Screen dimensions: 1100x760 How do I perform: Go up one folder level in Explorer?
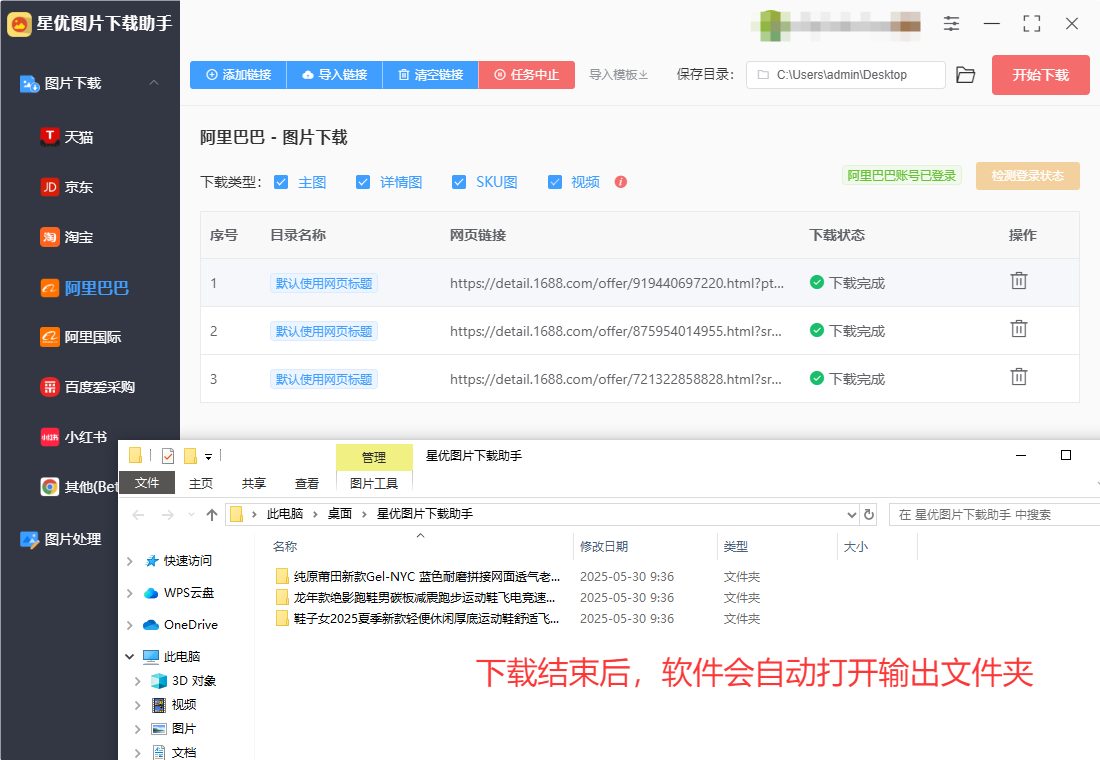[212, 515]
